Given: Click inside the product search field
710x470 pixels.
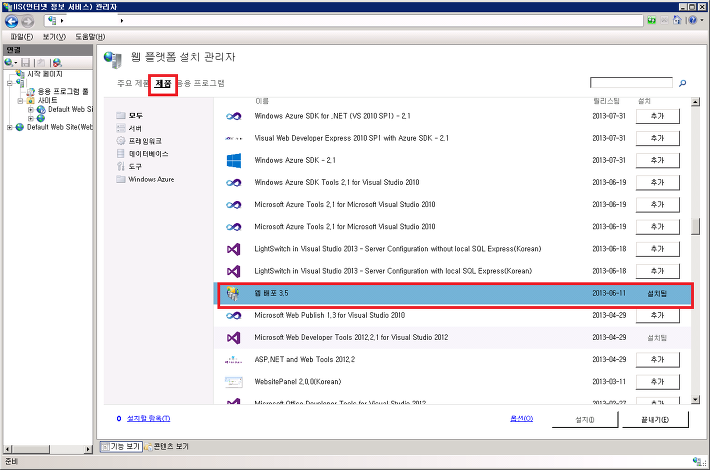Looking at the screenshot, I should tap(631, 83).
